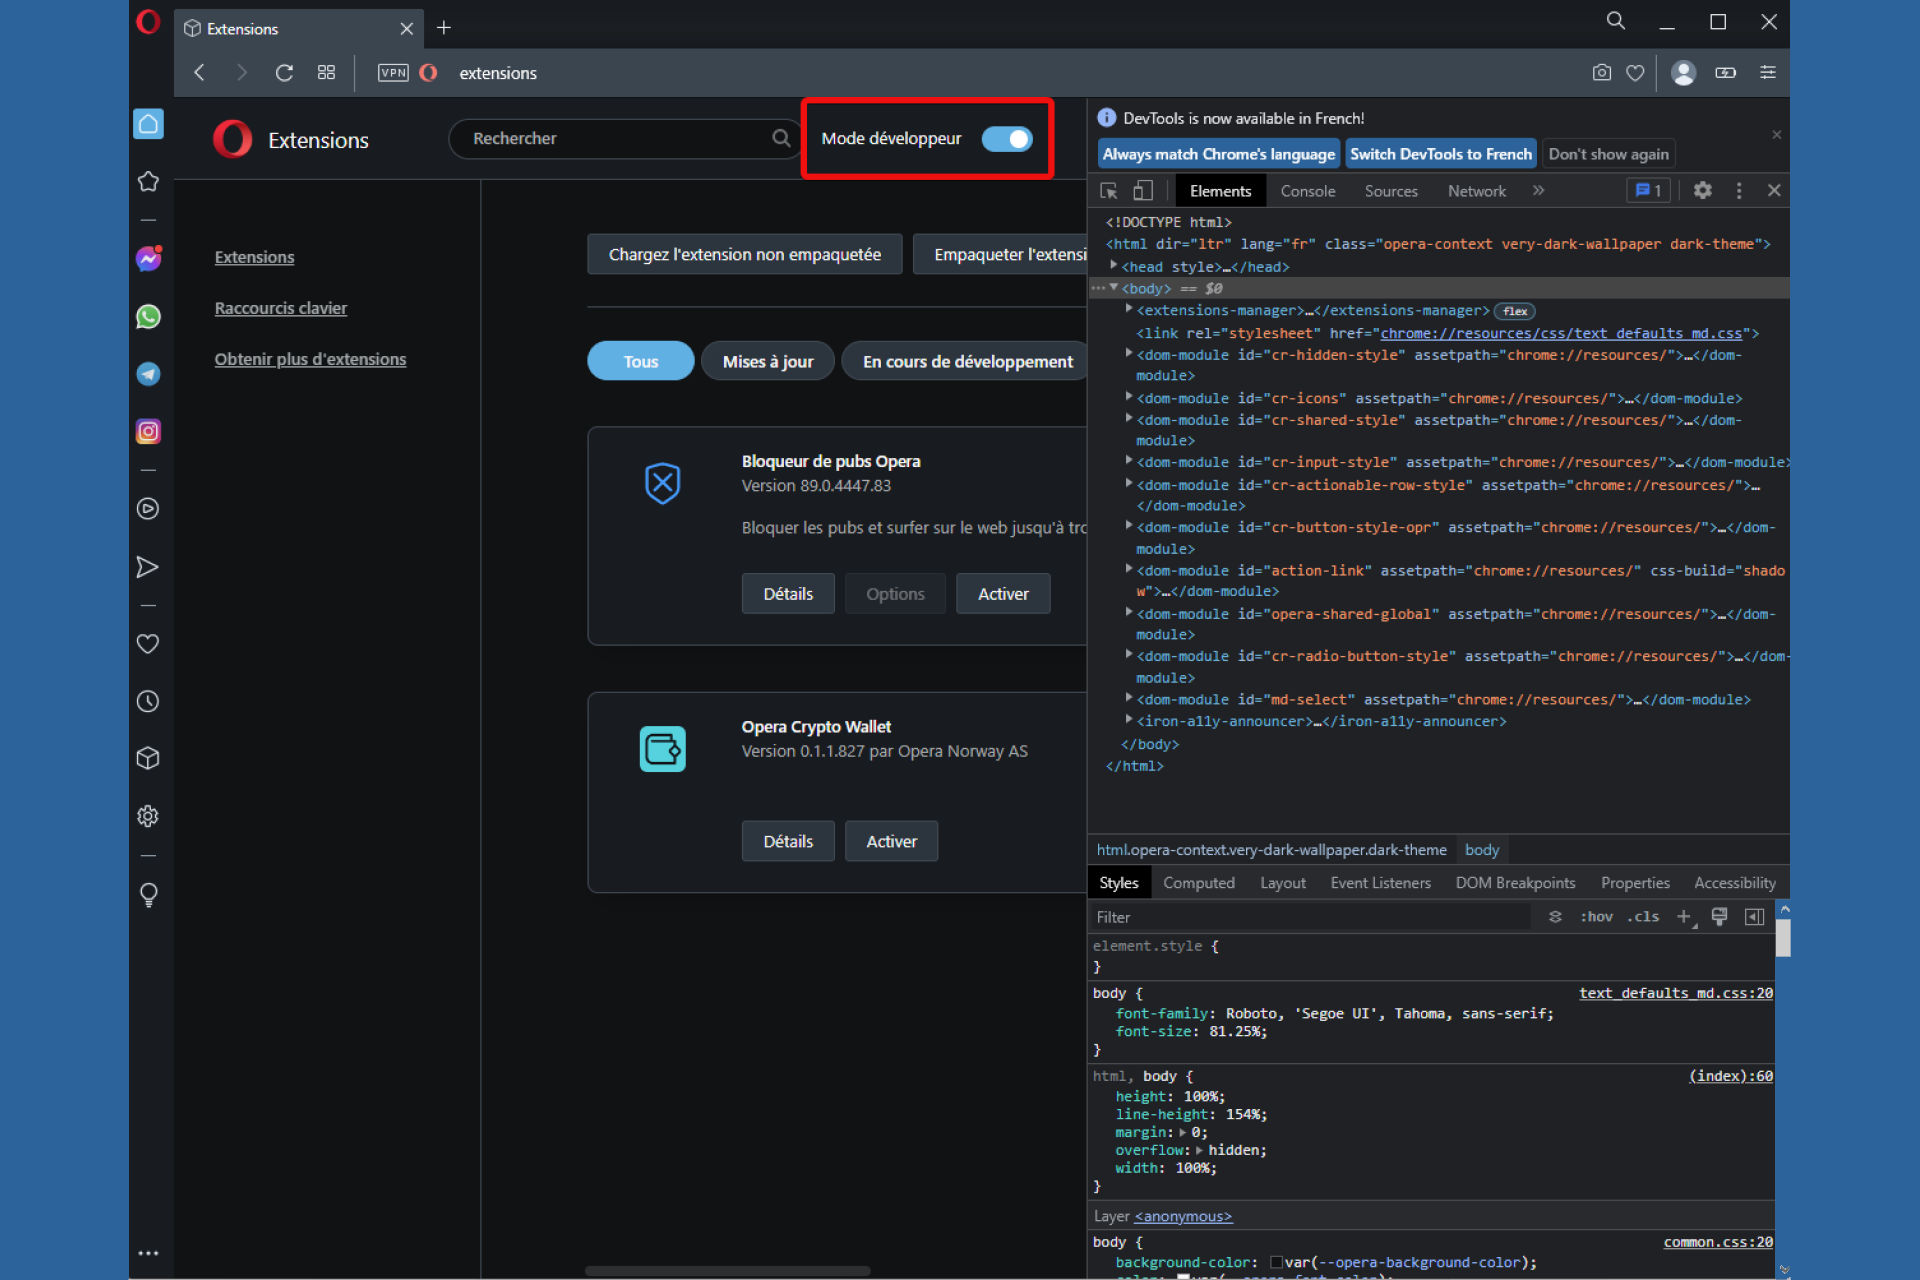Toggle the Mode développeur switch
This screenshot has width=1920, height=1280.
1007,139
